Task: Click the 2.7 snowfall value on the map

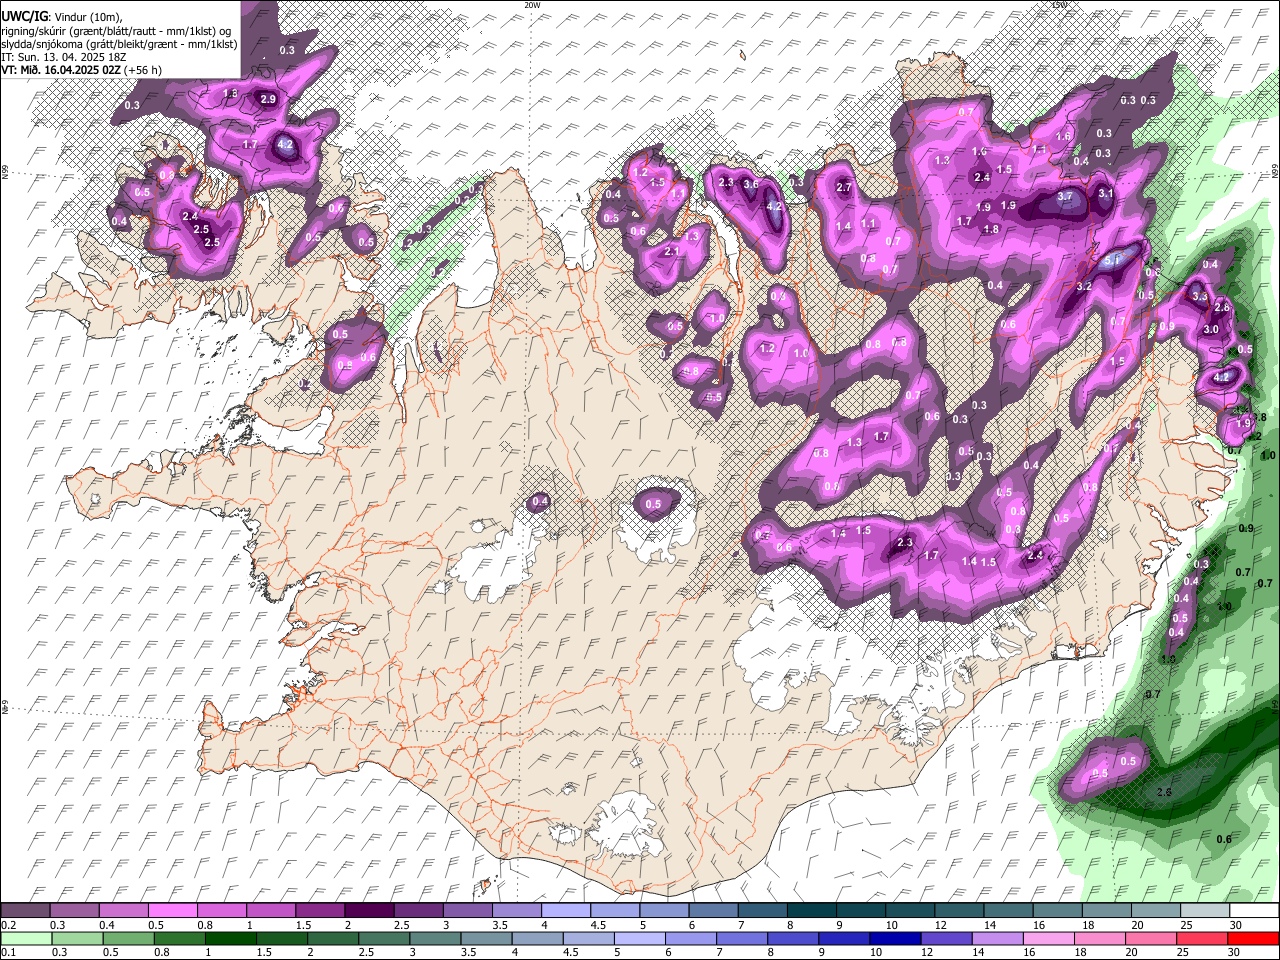Action: pos(844,187)
